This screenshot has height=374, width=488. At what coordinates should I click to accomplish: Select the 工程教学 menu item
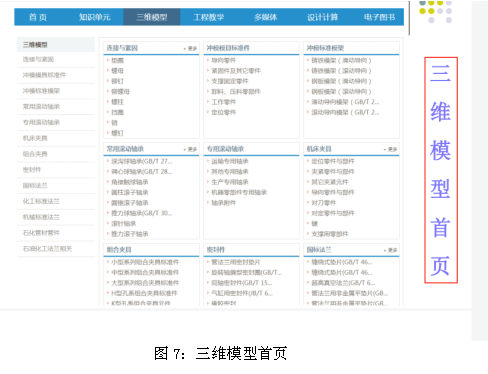coord(209,17)
